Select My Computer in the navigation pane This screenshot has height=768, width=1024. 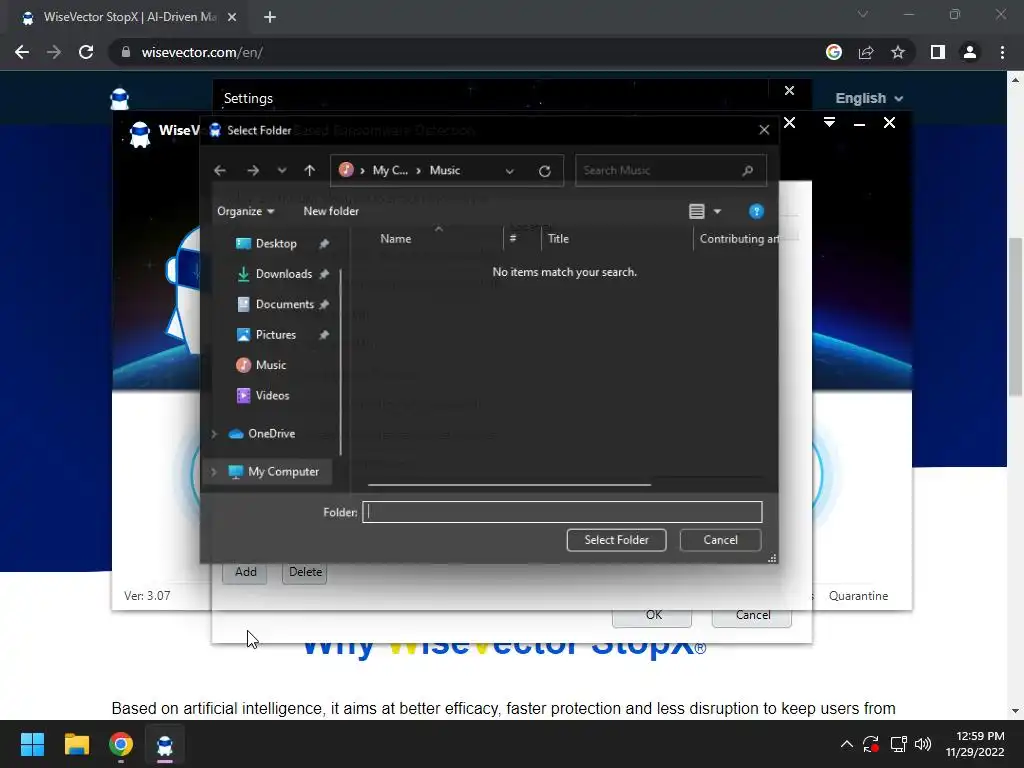point(283,472)
